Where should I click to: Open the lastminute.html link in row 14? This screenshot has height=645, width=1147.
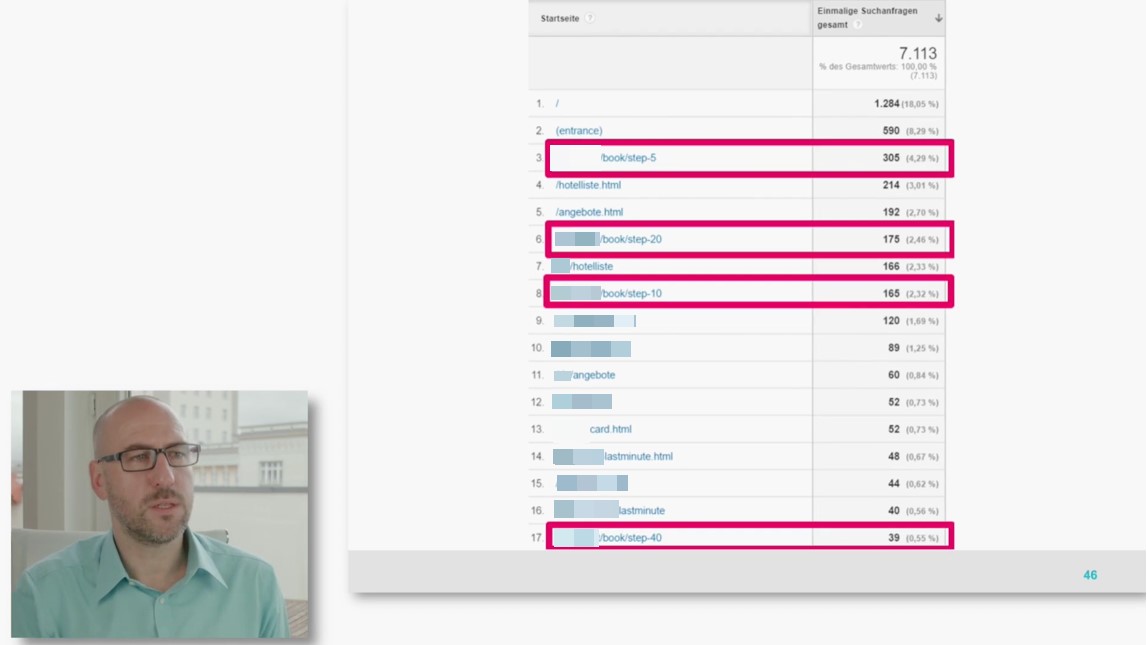click(x=638, y=456)
